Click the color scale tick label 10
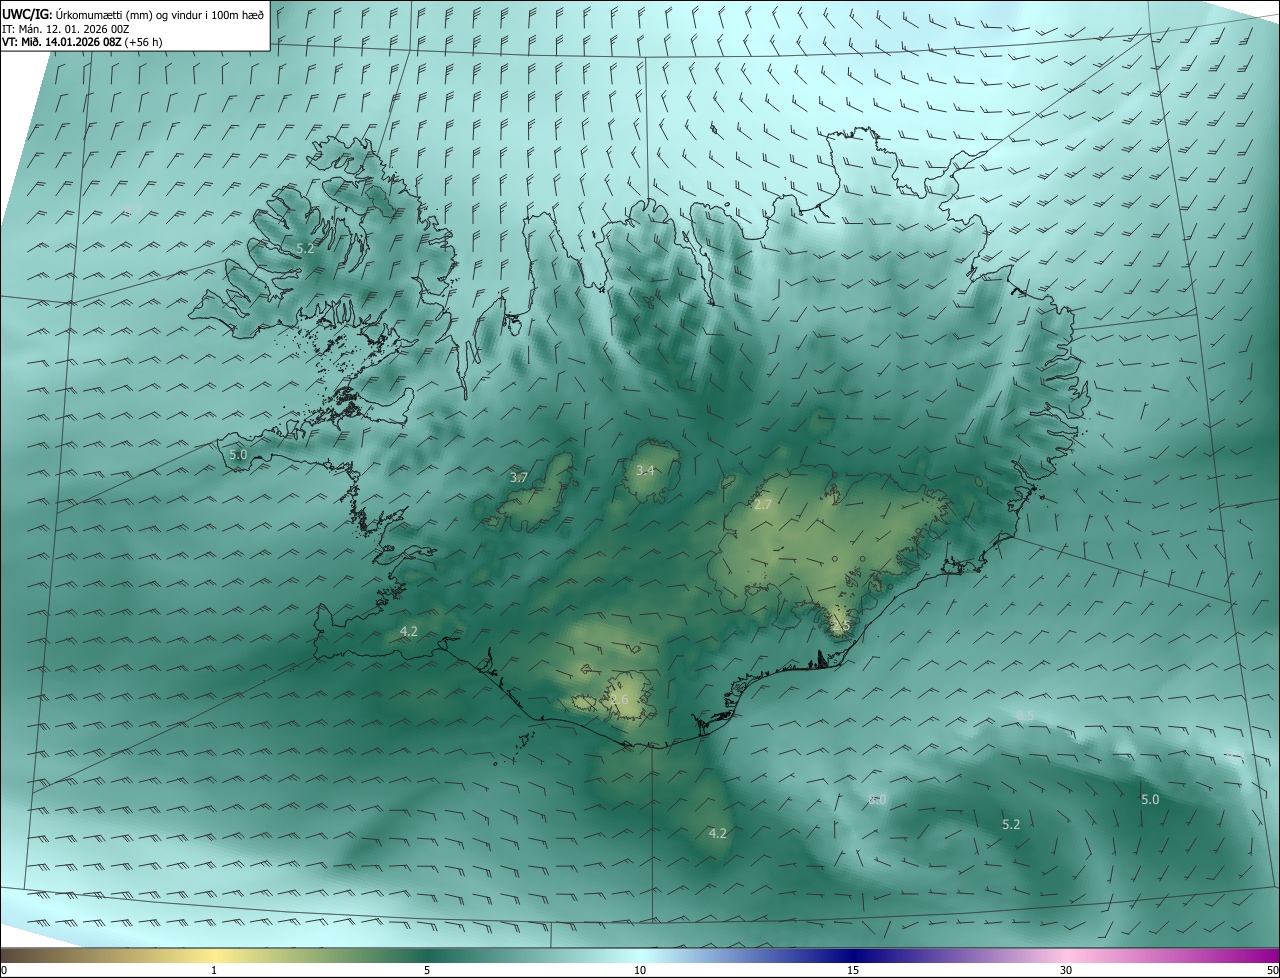The image size is (1280, 978). 640,970
